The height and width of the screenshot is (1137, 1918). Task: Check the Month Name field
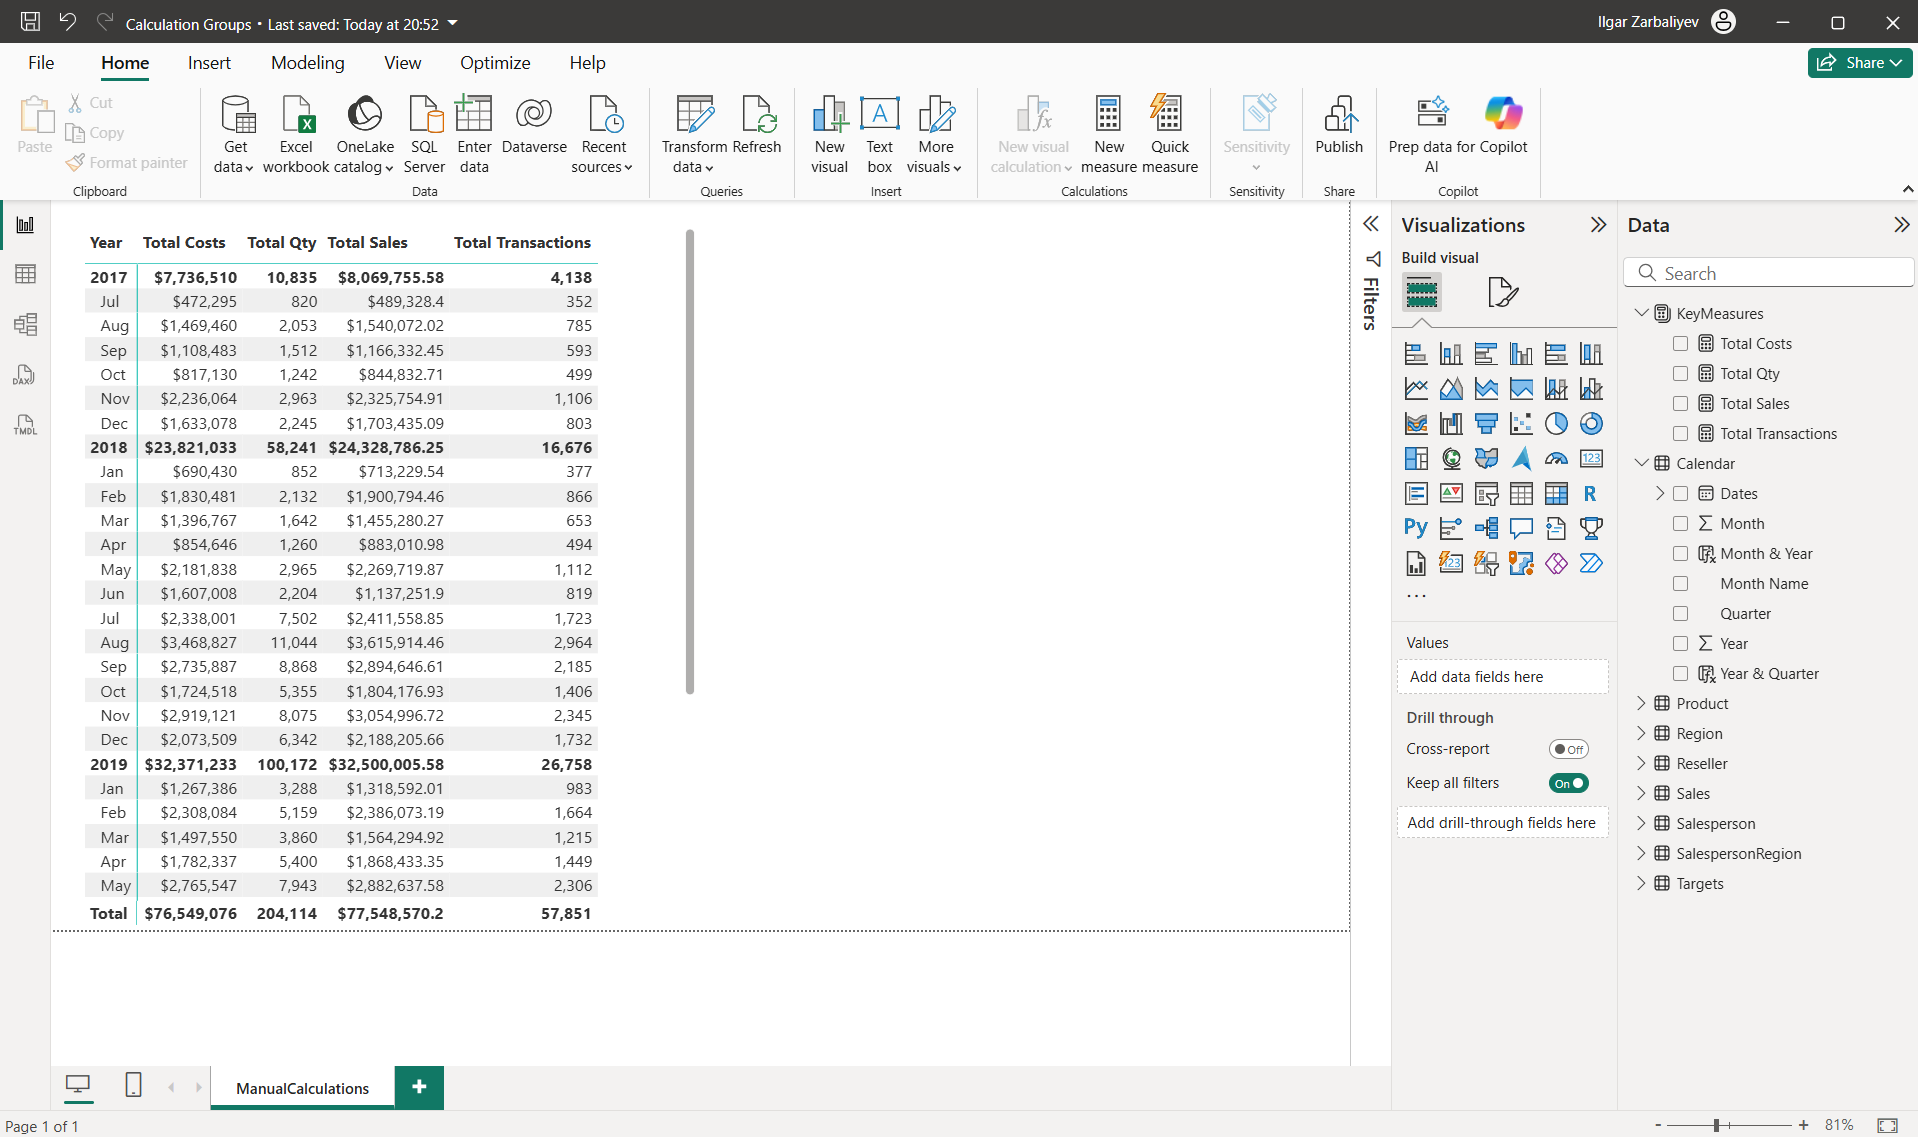(x=1680, y=584)
